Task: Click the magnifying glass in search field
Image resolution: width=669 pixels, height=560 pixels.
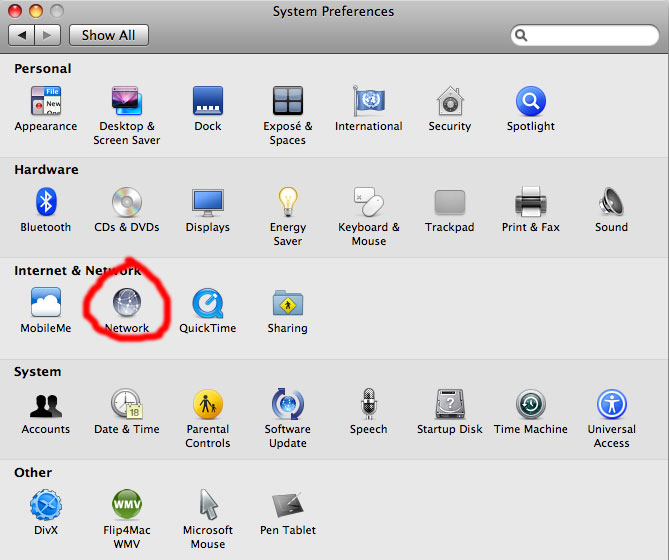Action: coord(521,35)
